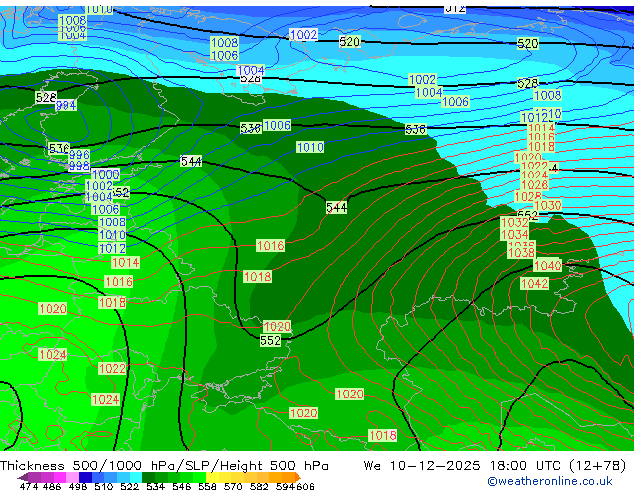Click the 1038 isobar label

pos(521,253)
